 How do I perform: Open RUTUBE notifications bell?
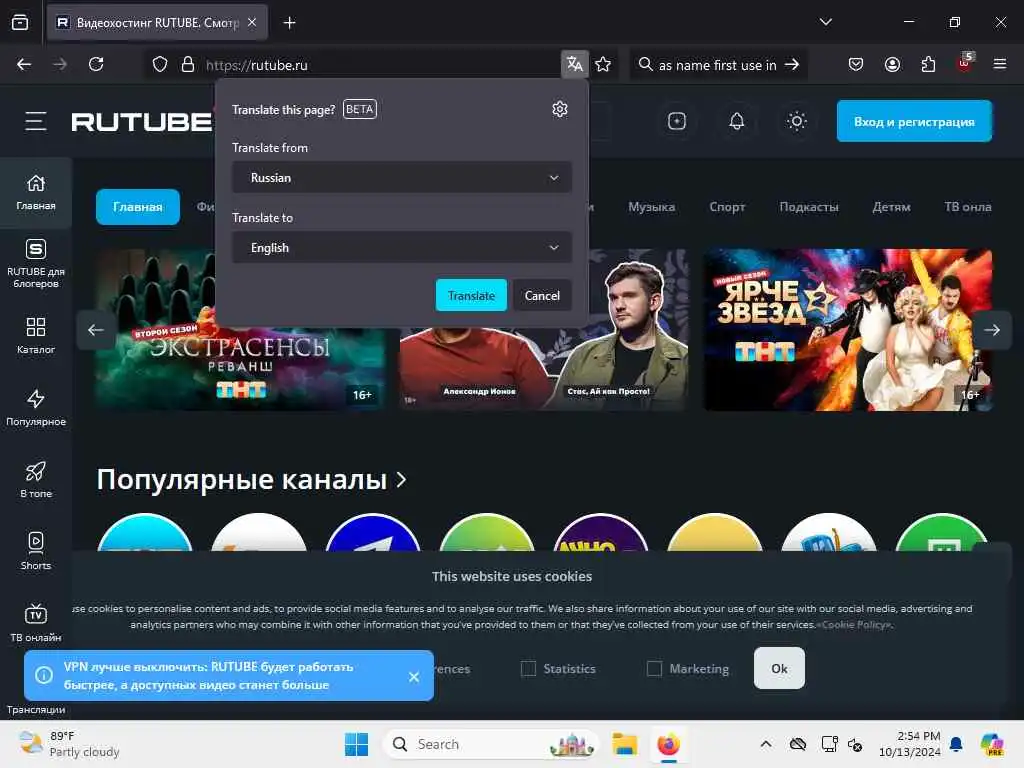point(737,121)
